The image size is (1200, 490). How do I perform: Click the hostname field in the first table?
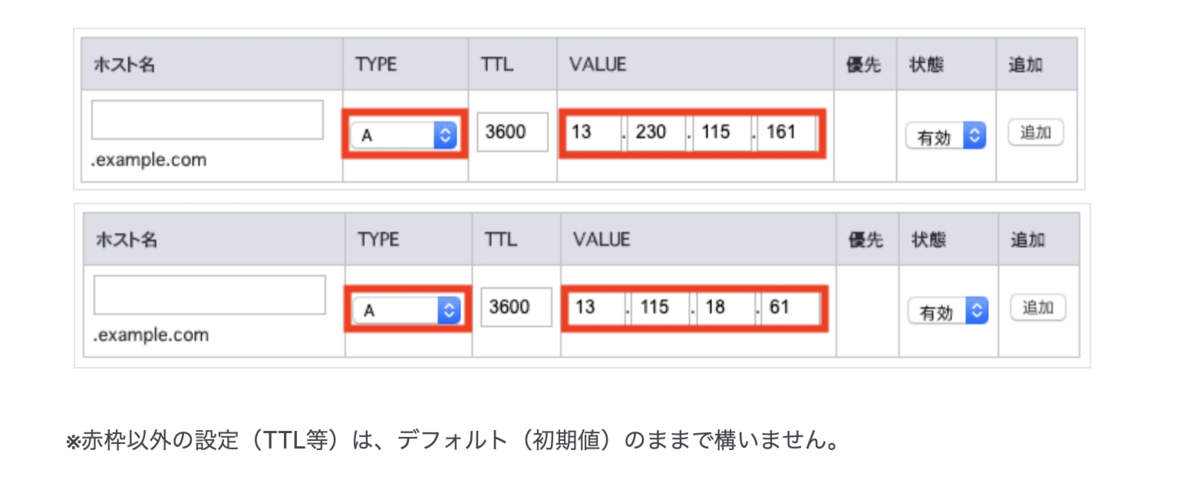(x=207, y=119)
